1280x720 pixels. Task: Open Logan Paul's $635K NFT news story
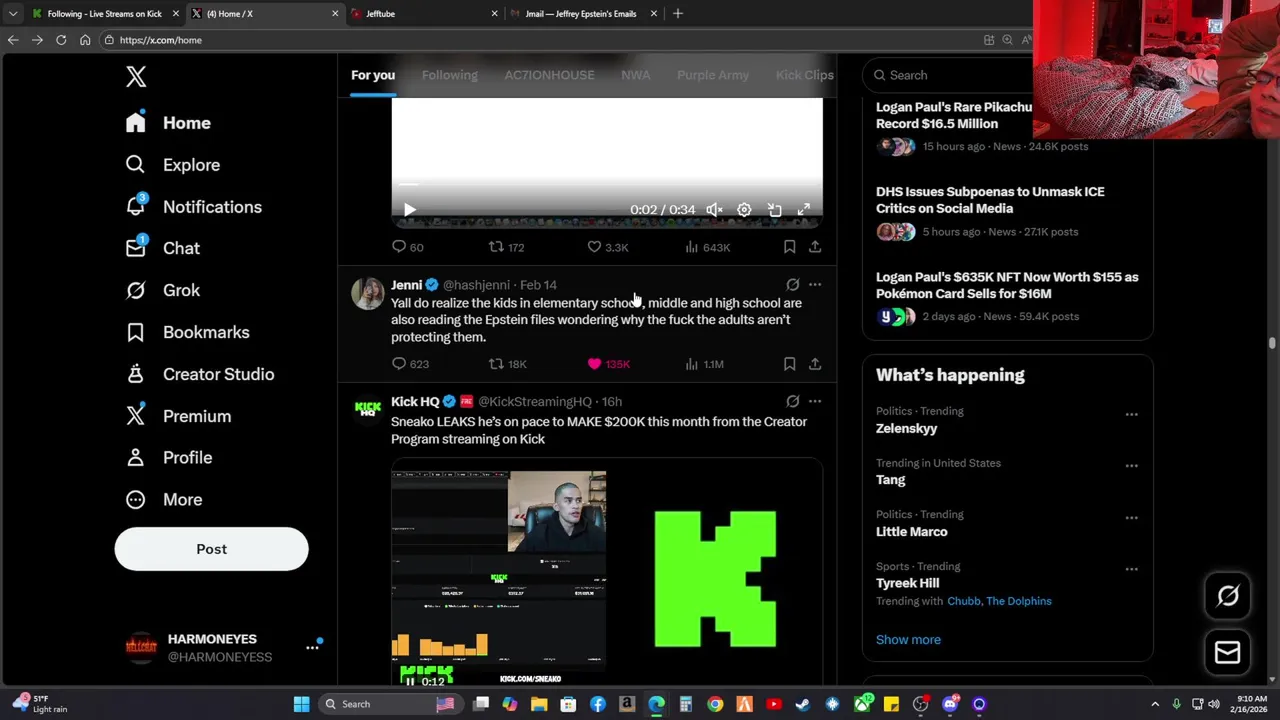click(x=1007, y=296)
